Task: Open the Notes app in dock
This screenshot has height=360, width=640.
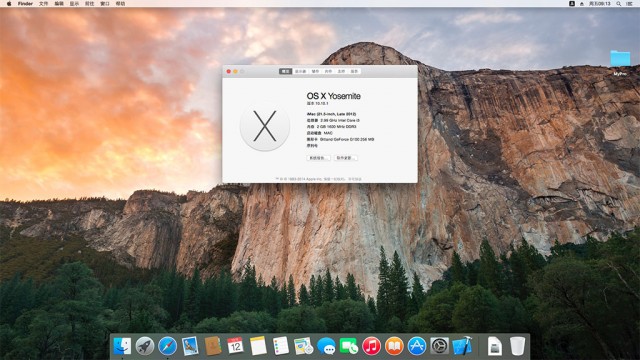Action: 258,346
